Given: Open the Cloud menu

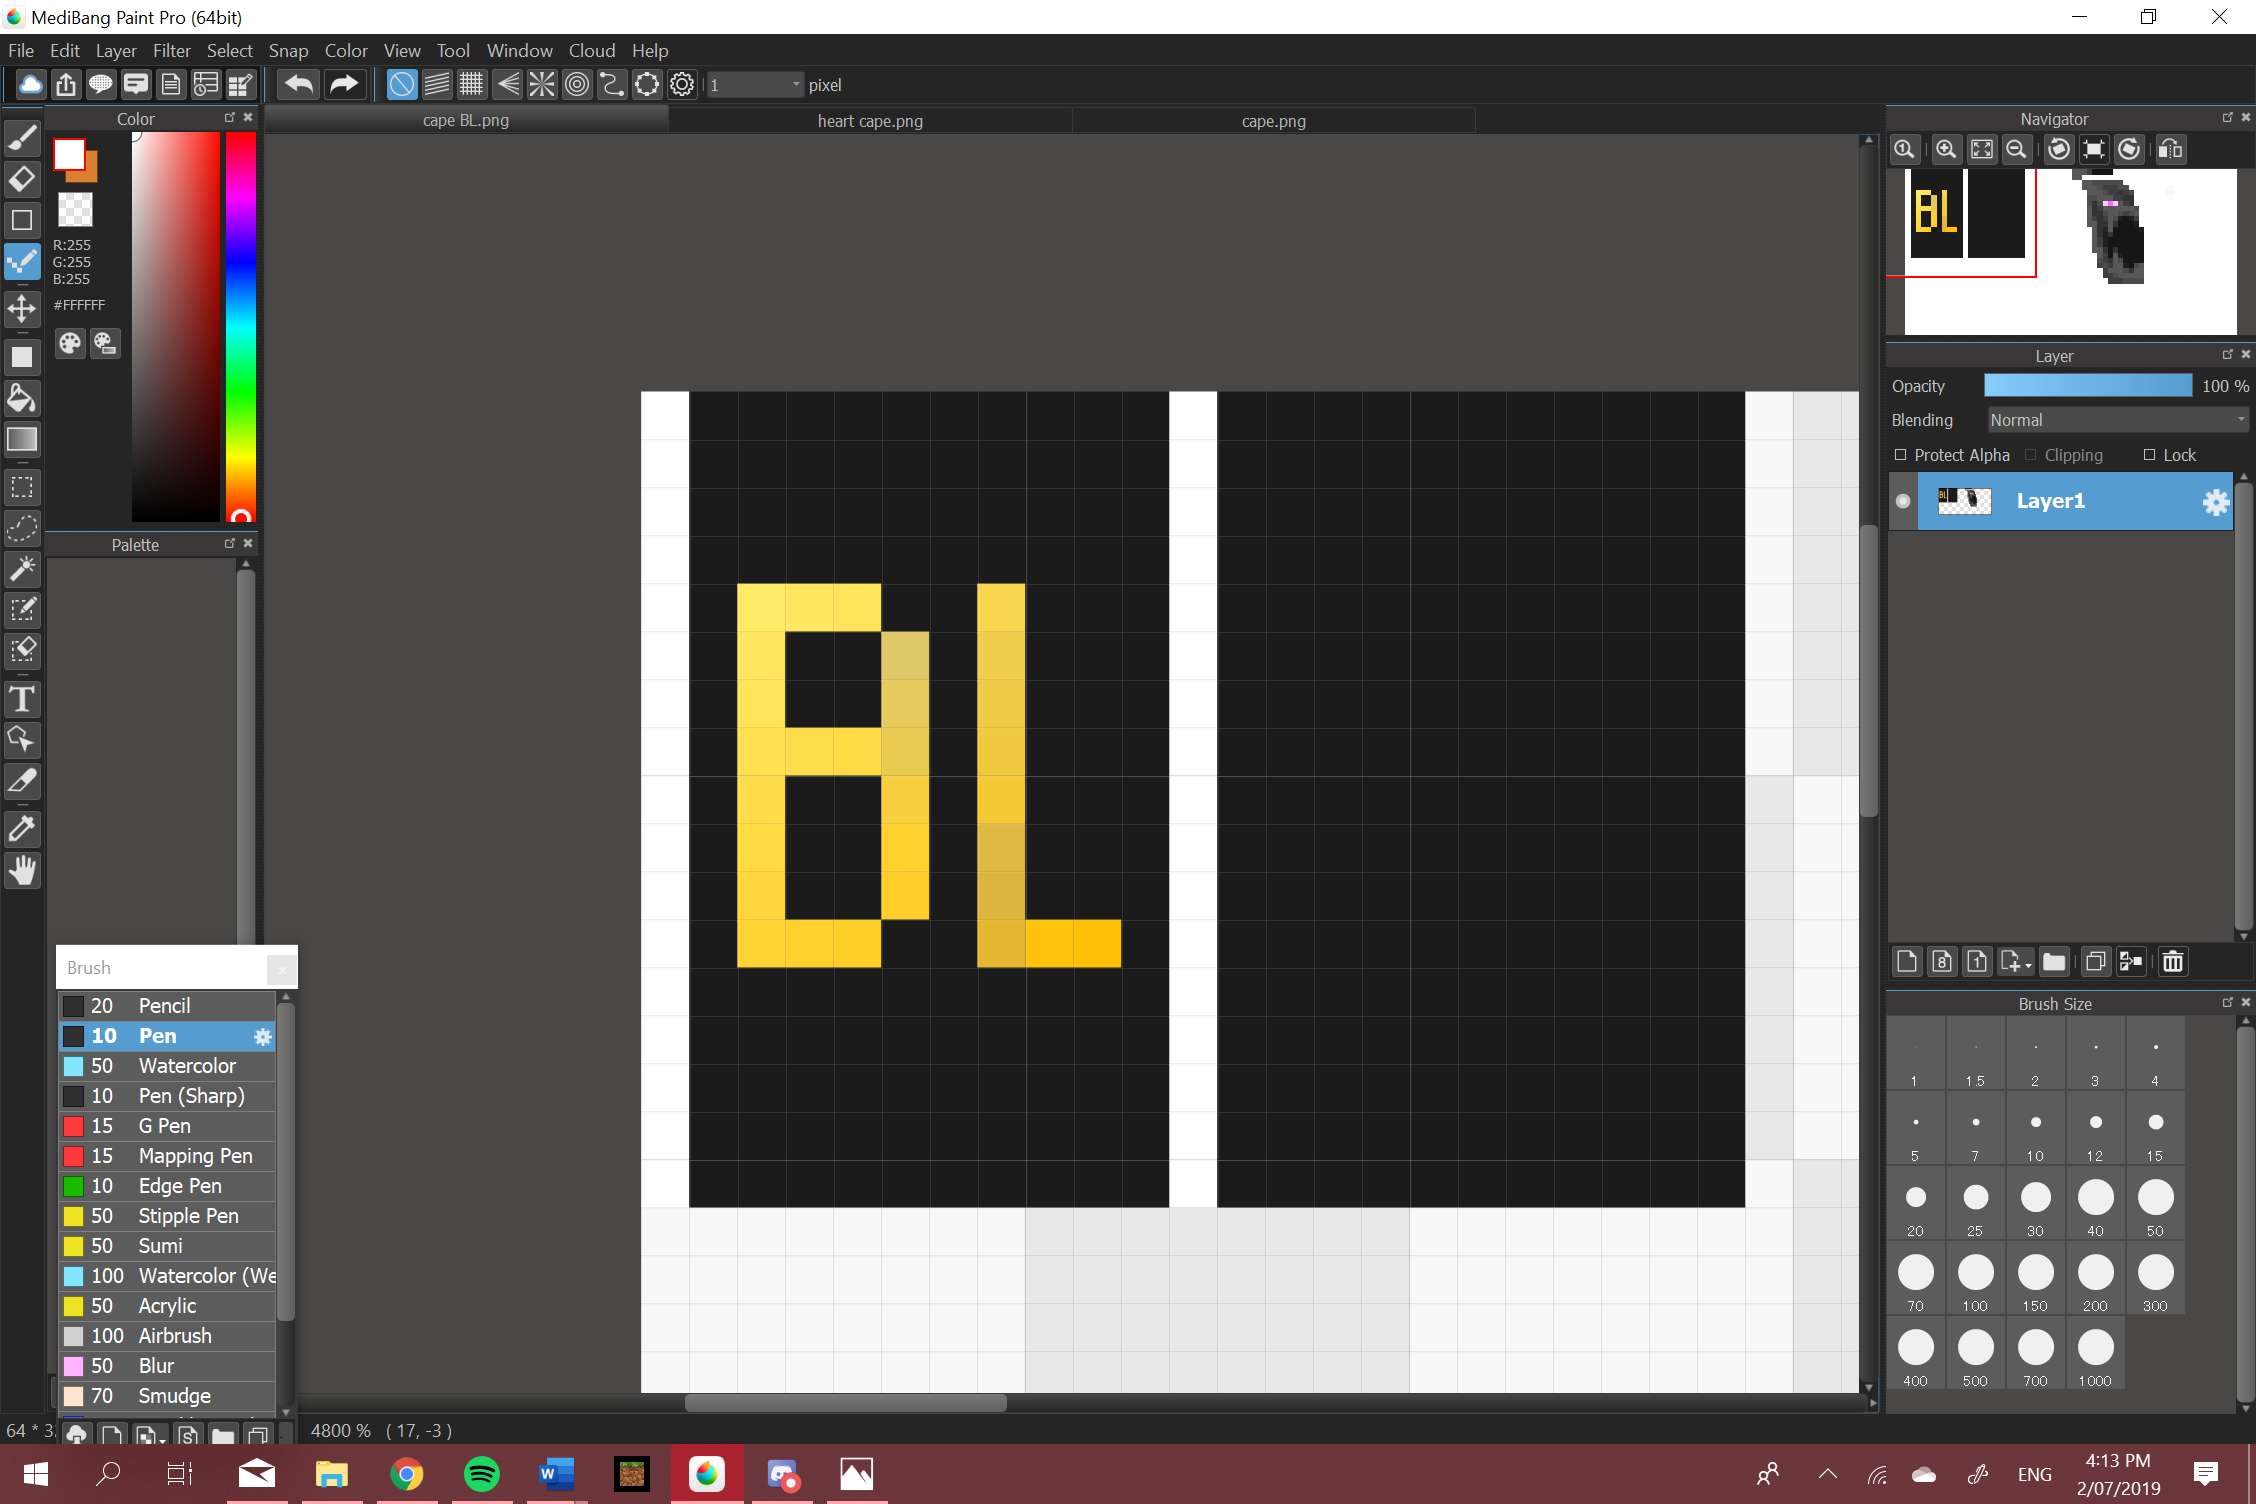Looking at the screenshot, I should click(x=592, y=51).
